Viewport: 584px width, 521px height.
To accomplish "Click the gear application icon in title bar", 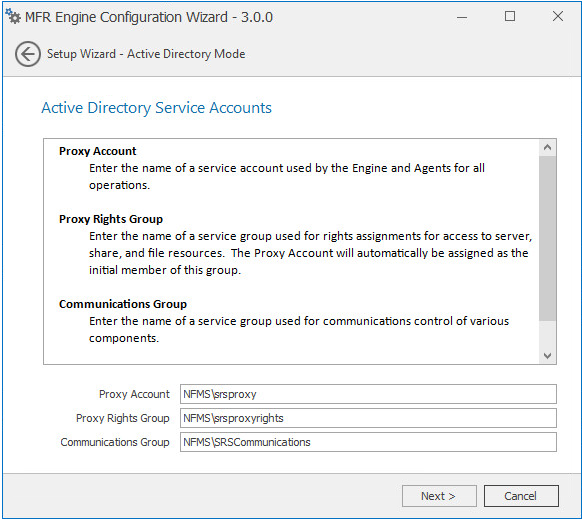I will tap(13, 16).
